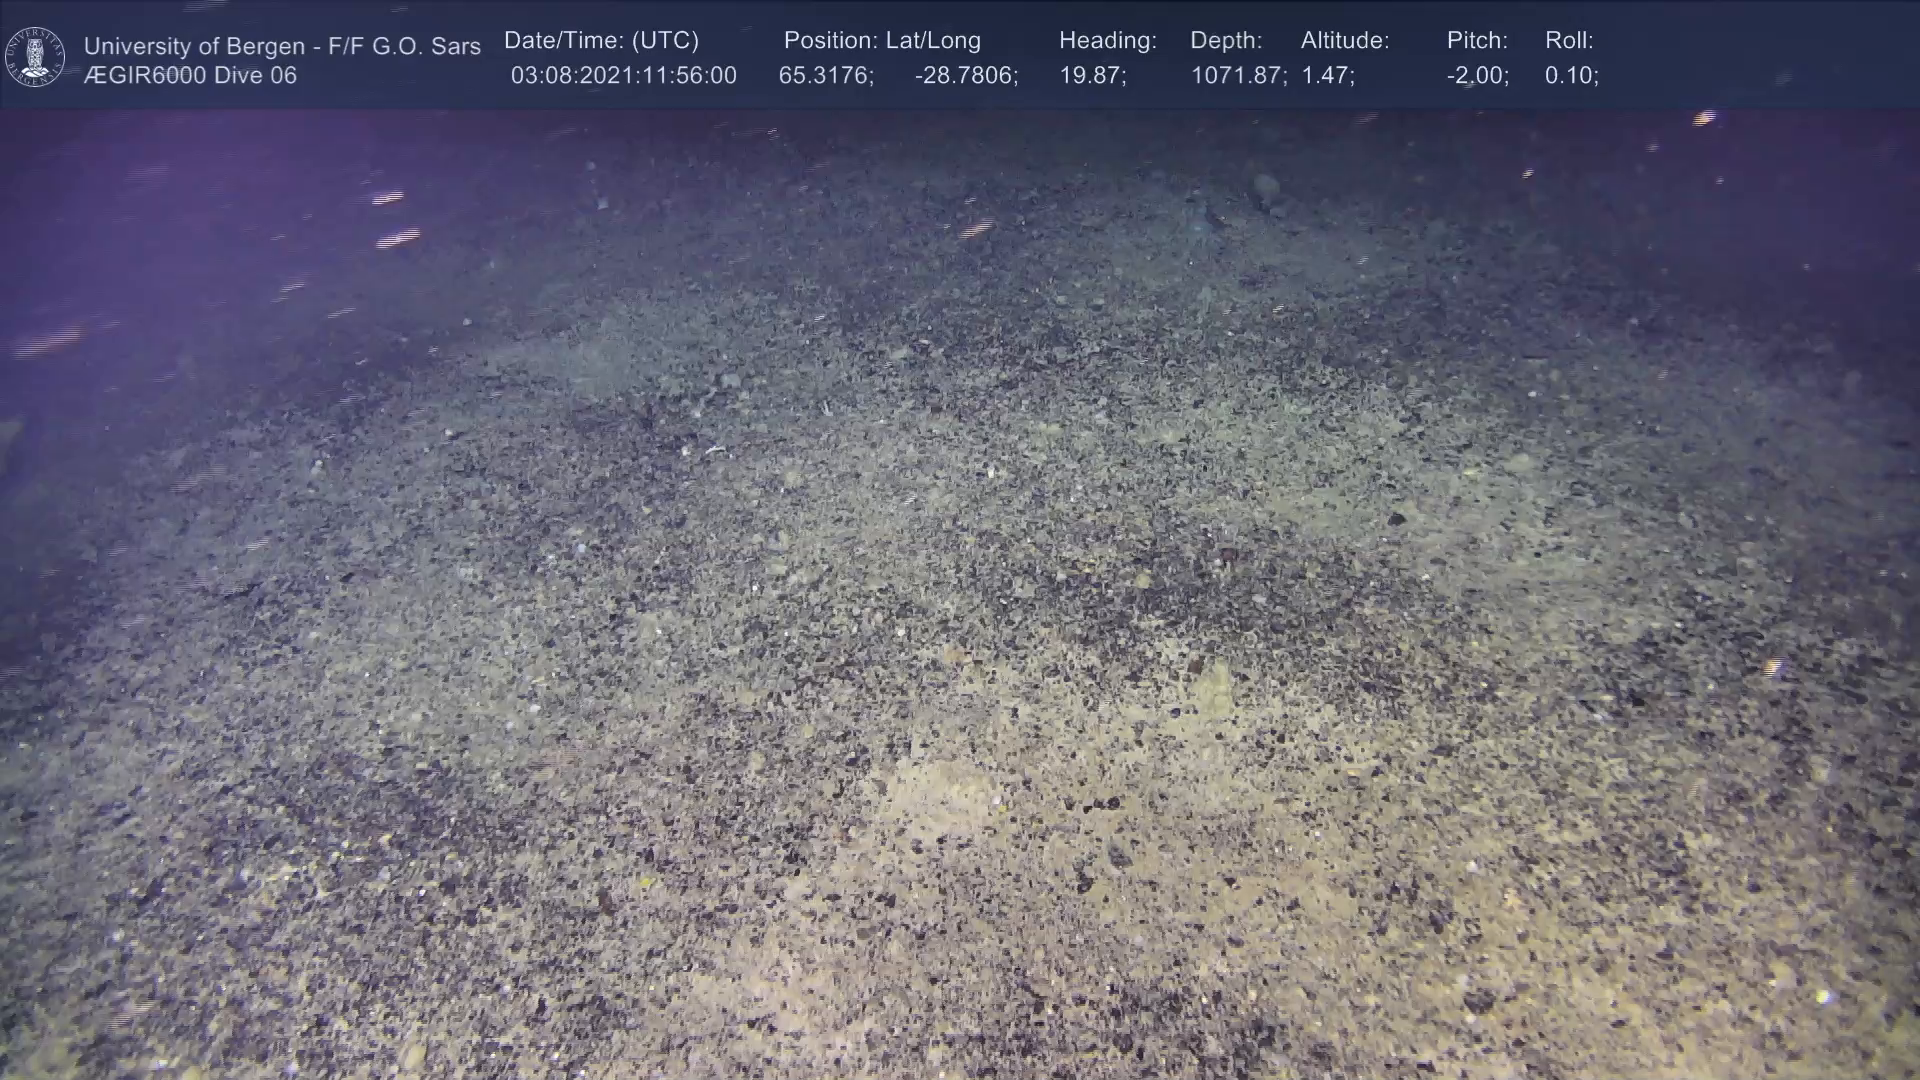
Task: Select the longitude value -28.7806
Action: coord(966,76)
